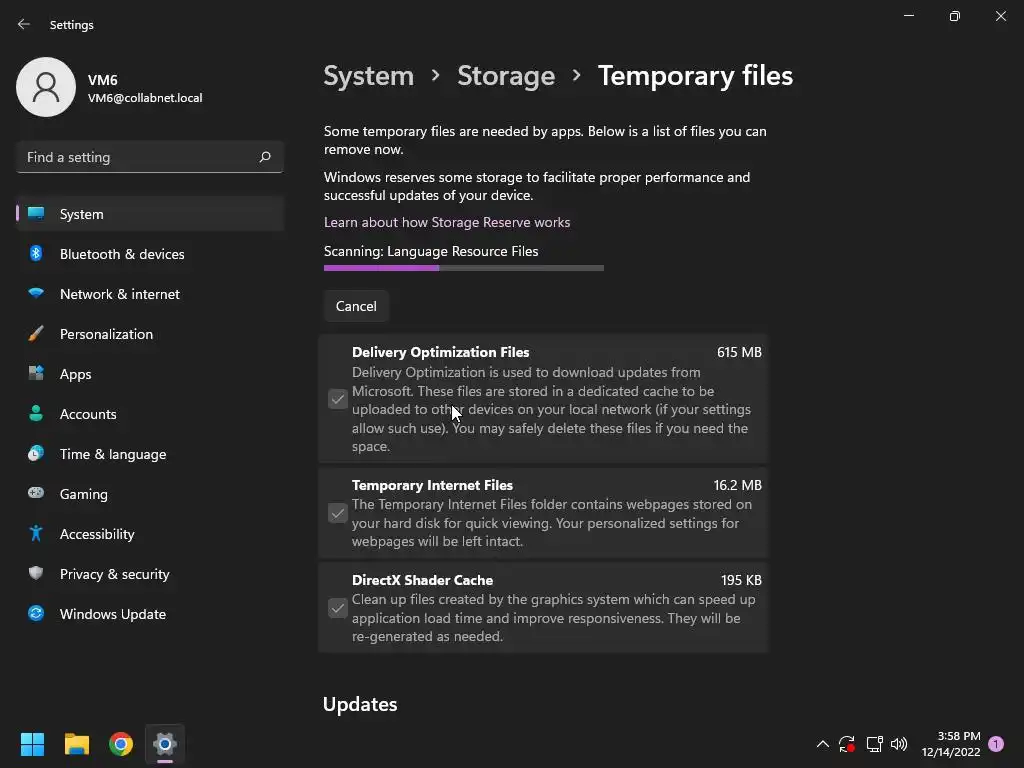Uncheck the Delivery Optimization Files checkbox
Image resolution: width=1024 pixels, height=768 pixels.
338,400
